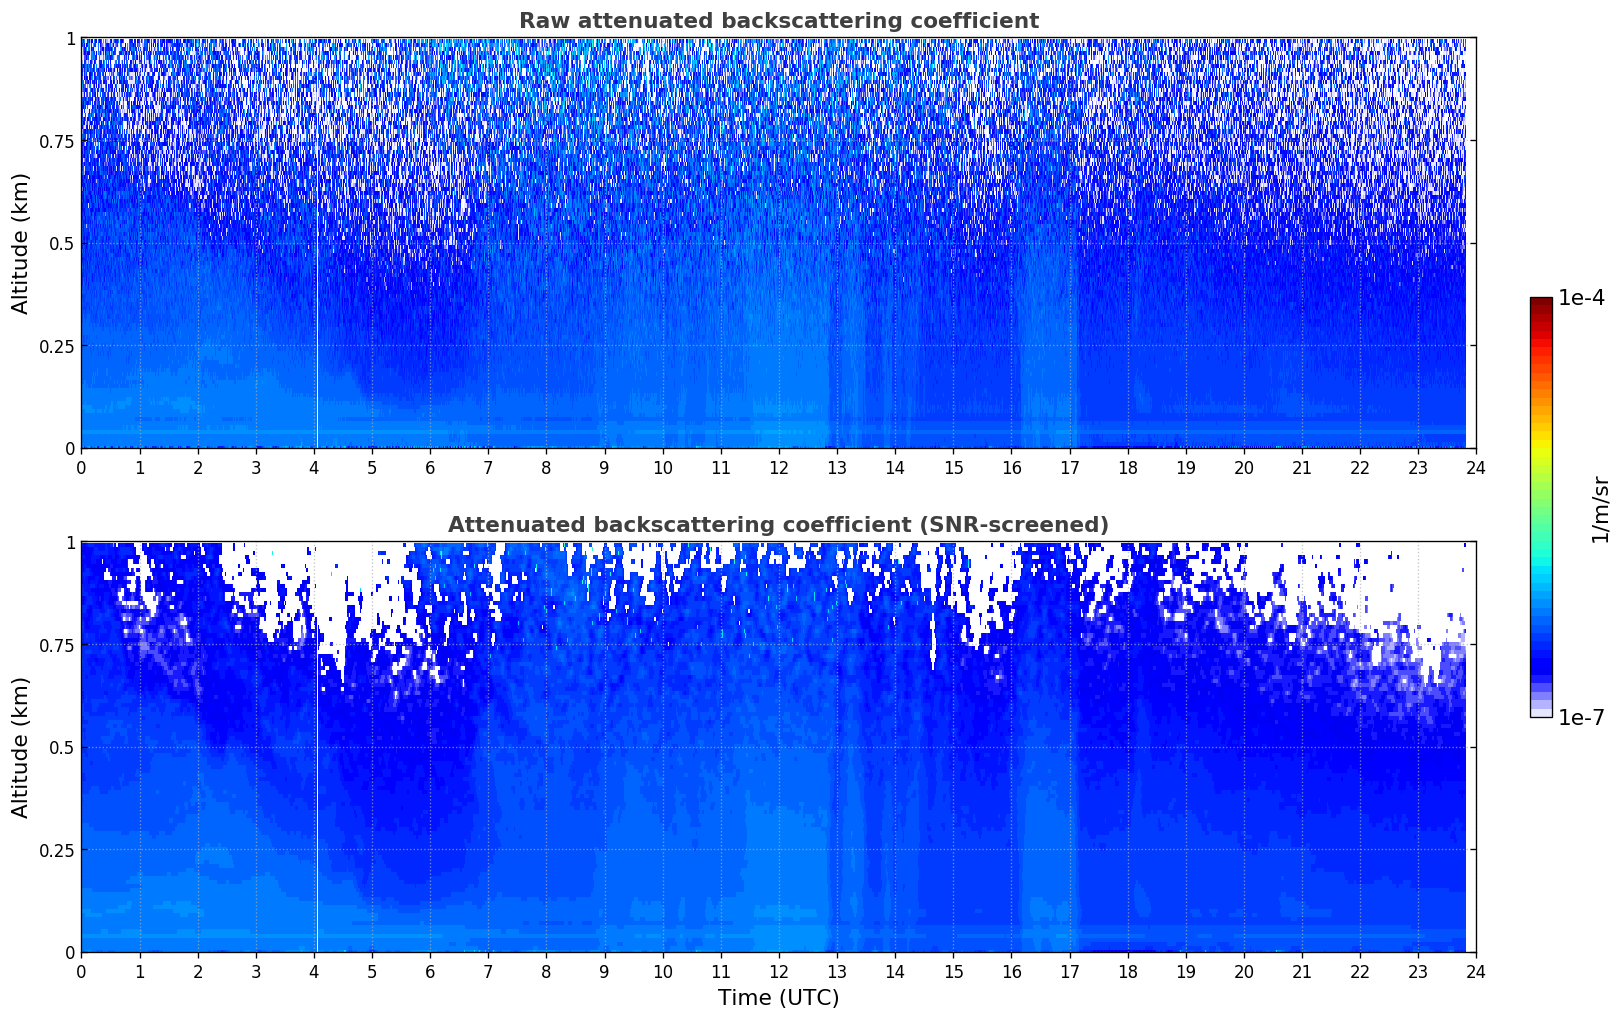This screenshot has width=1621, height=1020.
Task: Click hour tick '12' under the SNR-screened plot
Action: pos(778,972)
